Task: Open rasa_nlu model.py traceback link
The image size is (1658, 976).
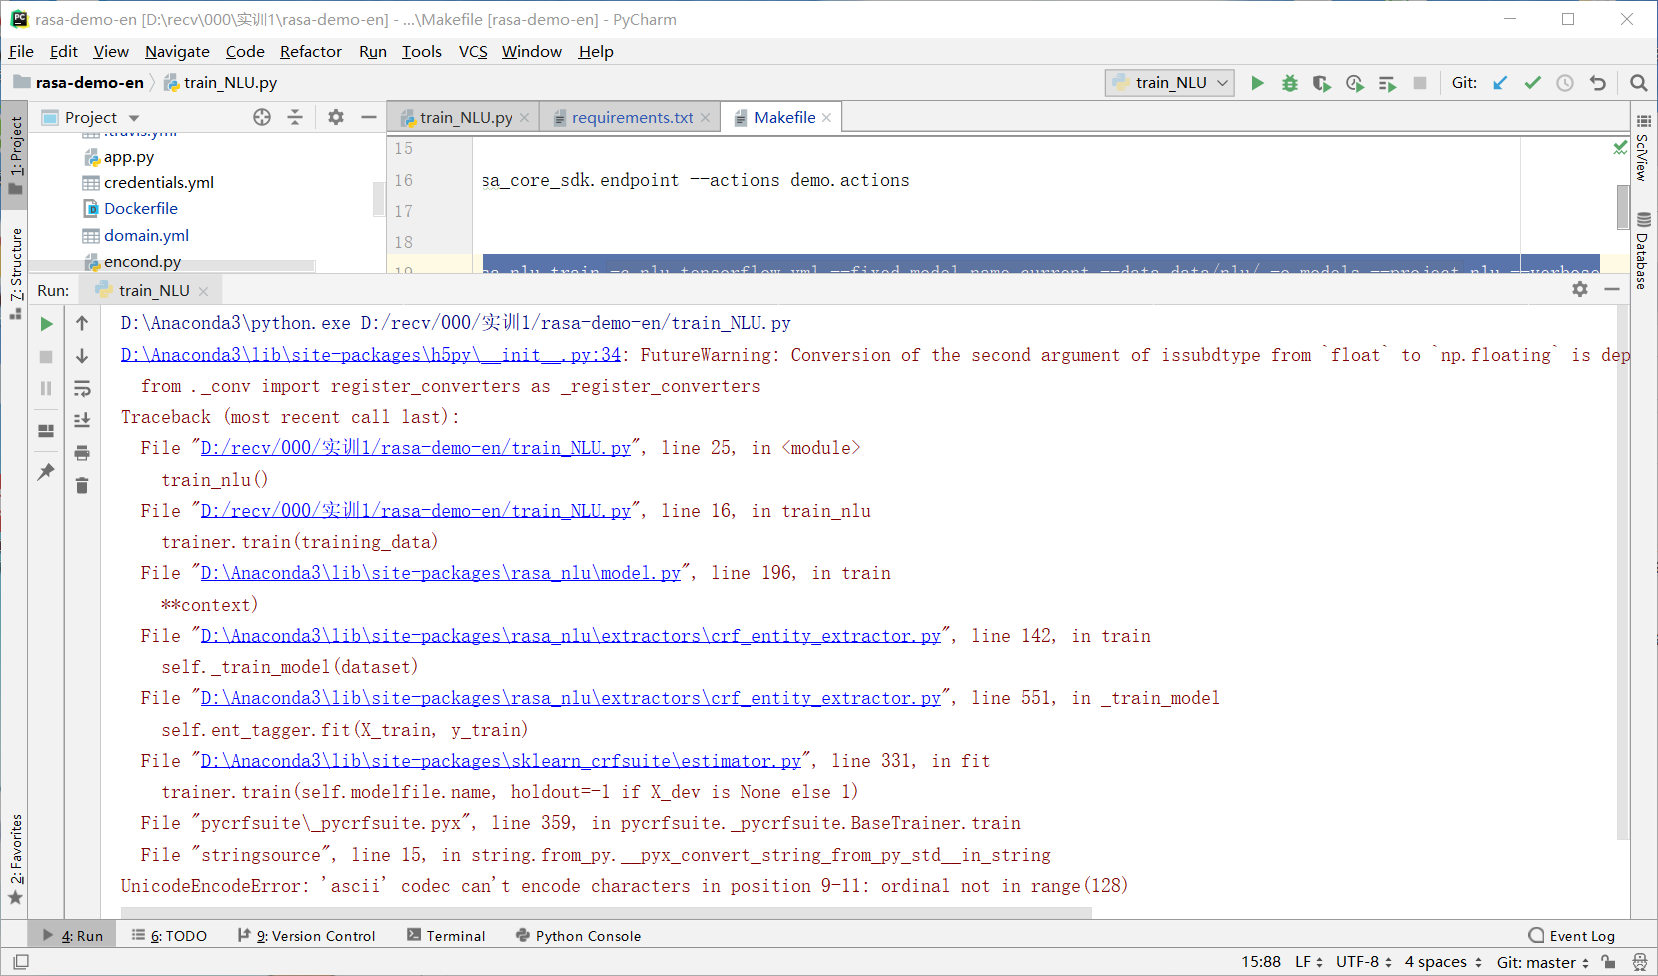Action: tap(441, 573)
